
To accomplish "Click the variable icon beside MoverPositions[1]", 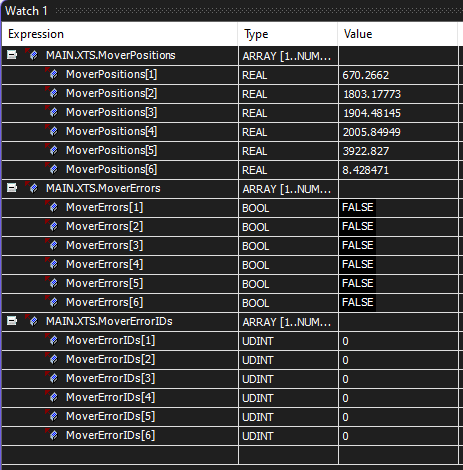I will click(x=52, y=74).
